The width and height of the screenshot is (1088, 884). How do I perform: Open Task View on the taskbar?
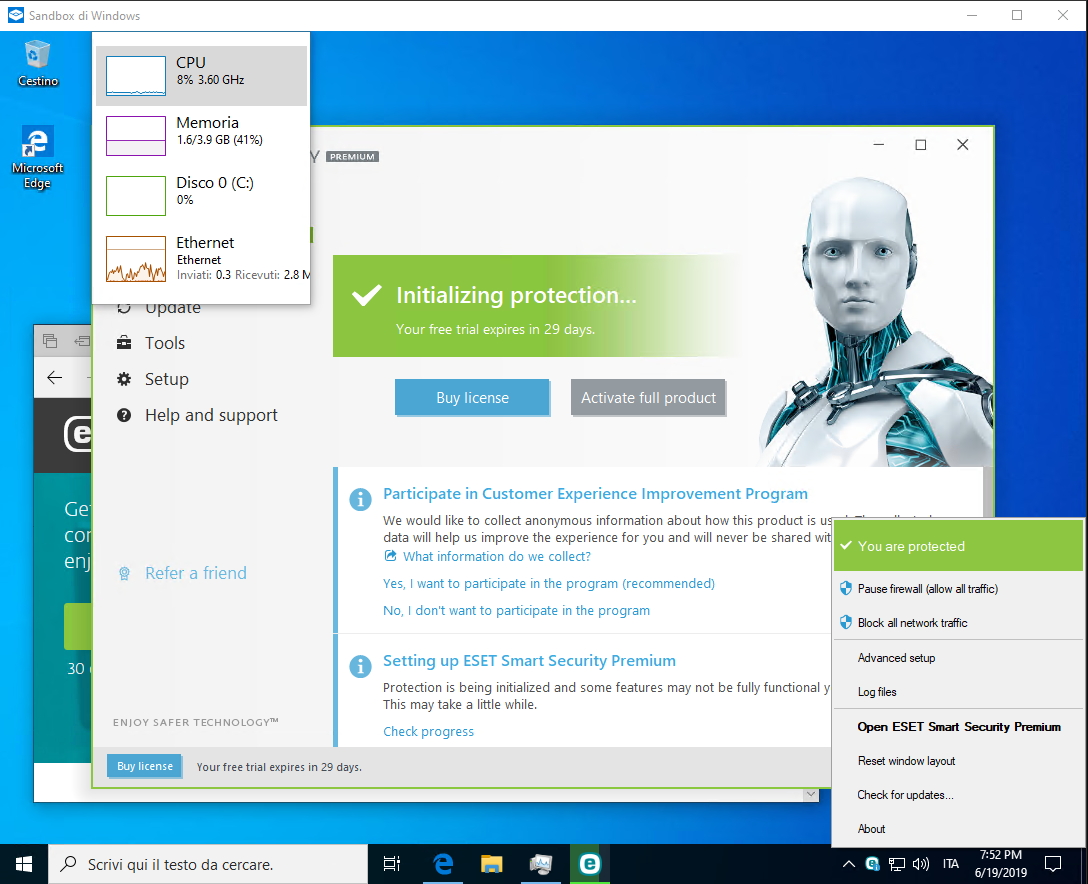391,864
